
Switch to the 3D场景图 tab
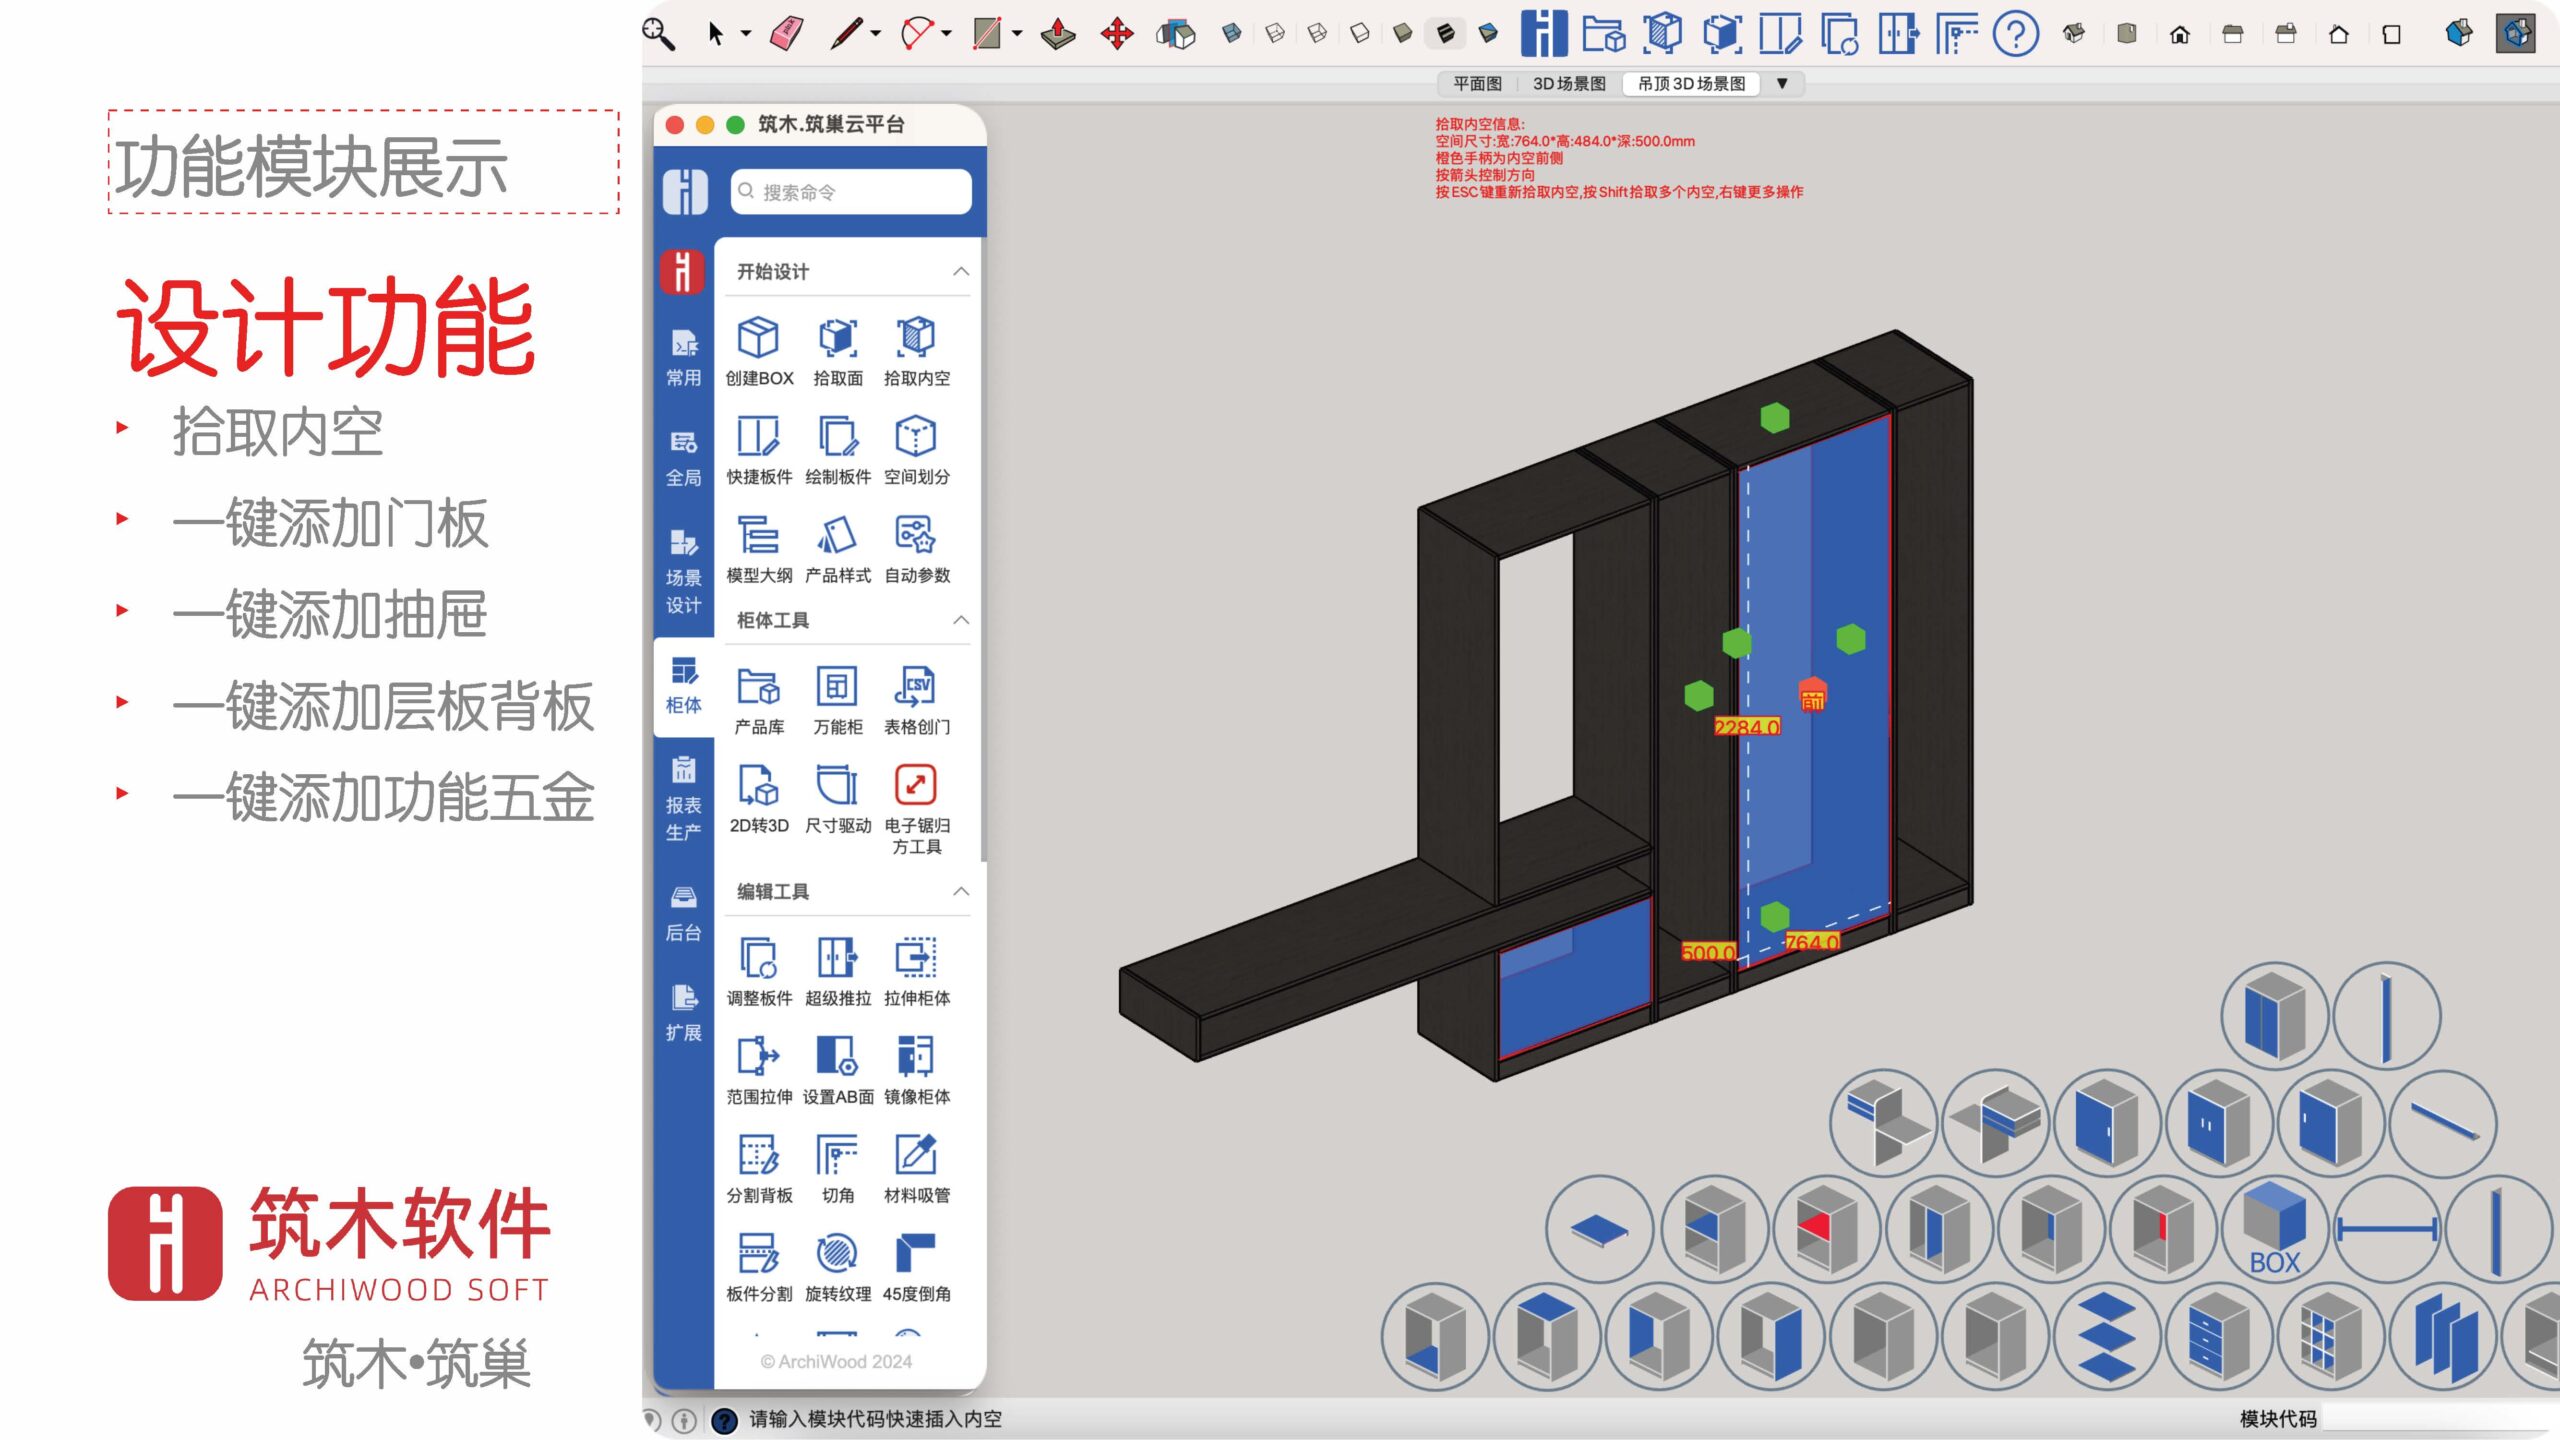[1568, 84]
